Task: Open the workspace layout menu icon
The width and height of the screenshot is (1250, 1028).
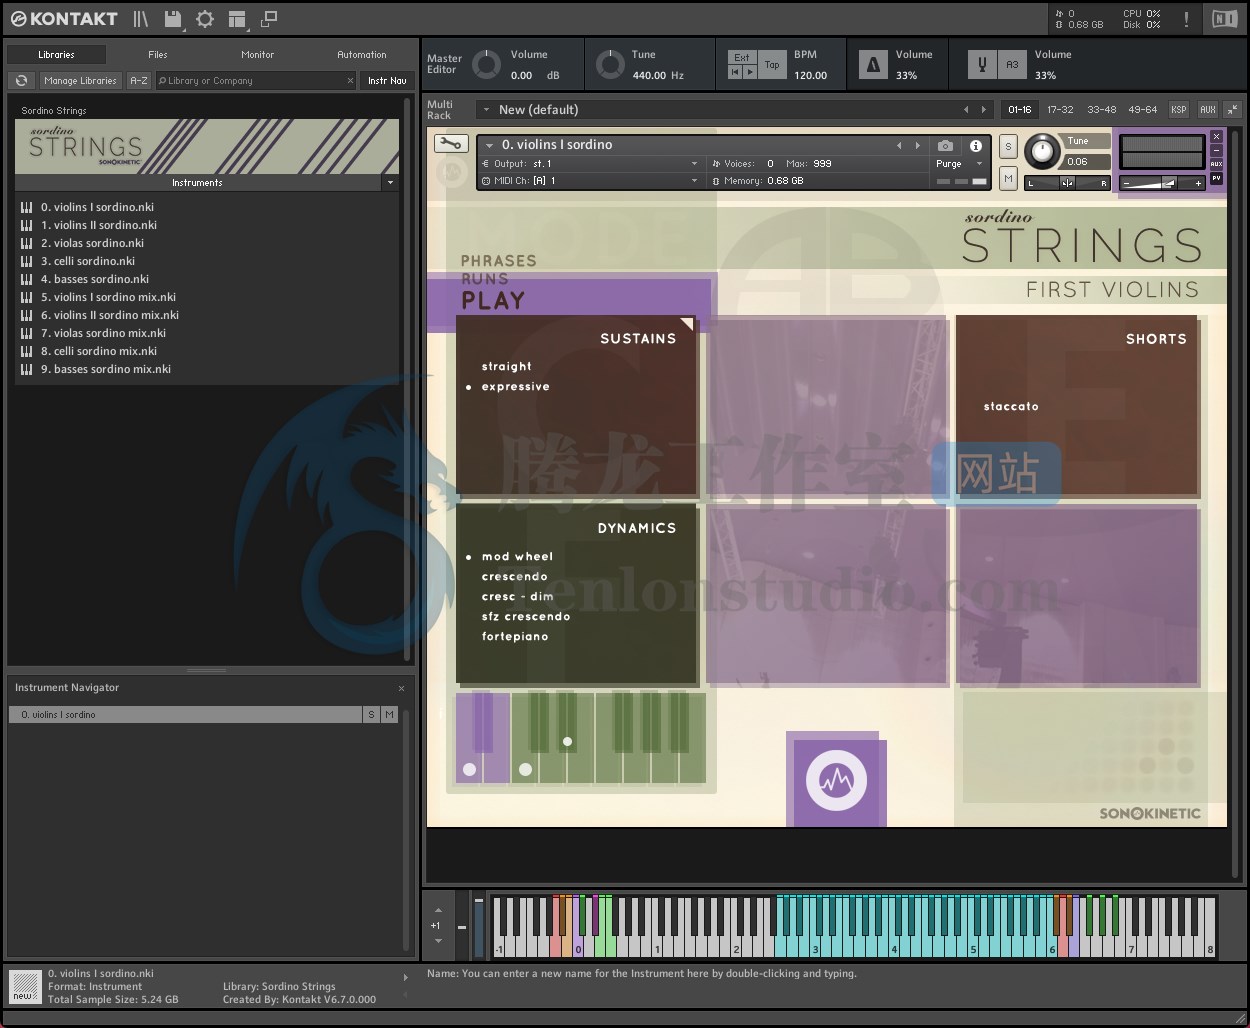Action: (237, 19)
